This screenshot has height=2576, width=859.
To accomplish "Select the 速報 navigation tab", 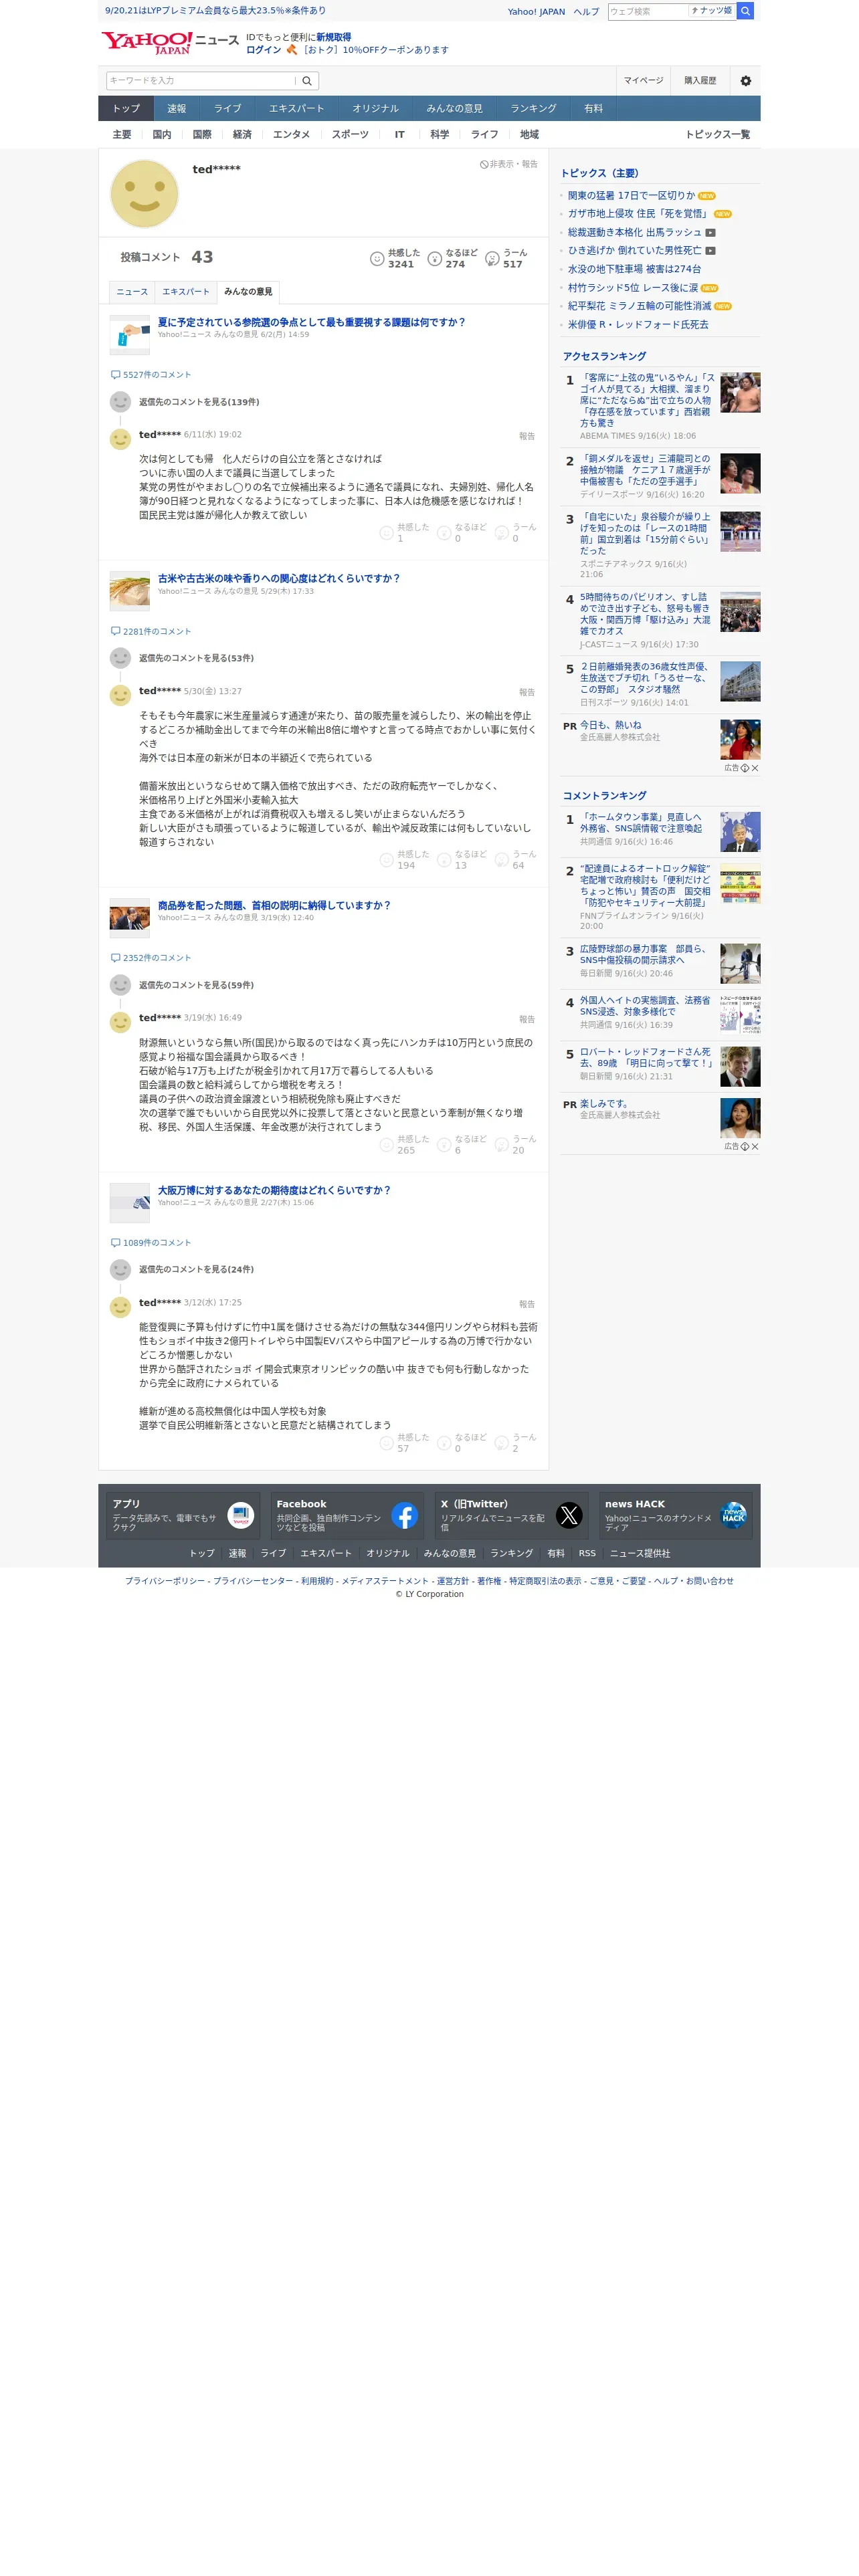I will tap(177, 109).
